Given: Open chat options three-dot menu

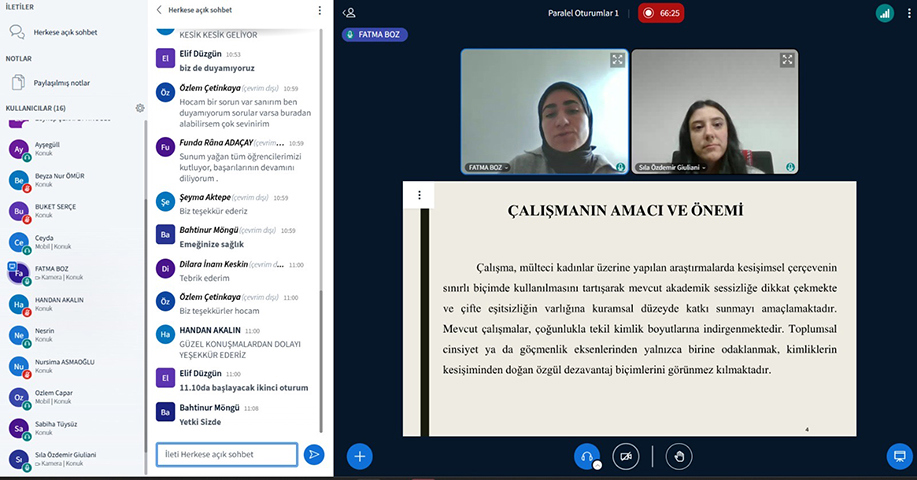Looking at the screenshot, I should [x=320, y=10].
